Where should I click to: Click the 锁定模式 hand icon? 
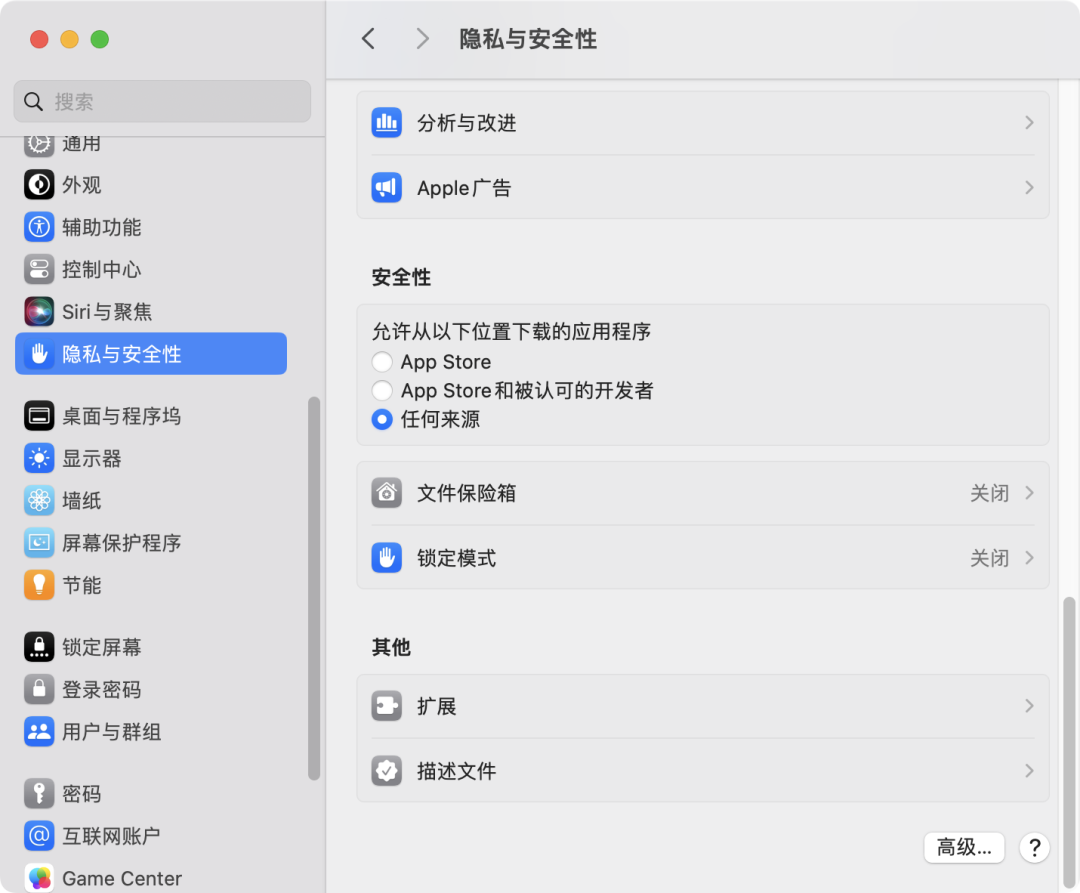[x=386, y=557]
